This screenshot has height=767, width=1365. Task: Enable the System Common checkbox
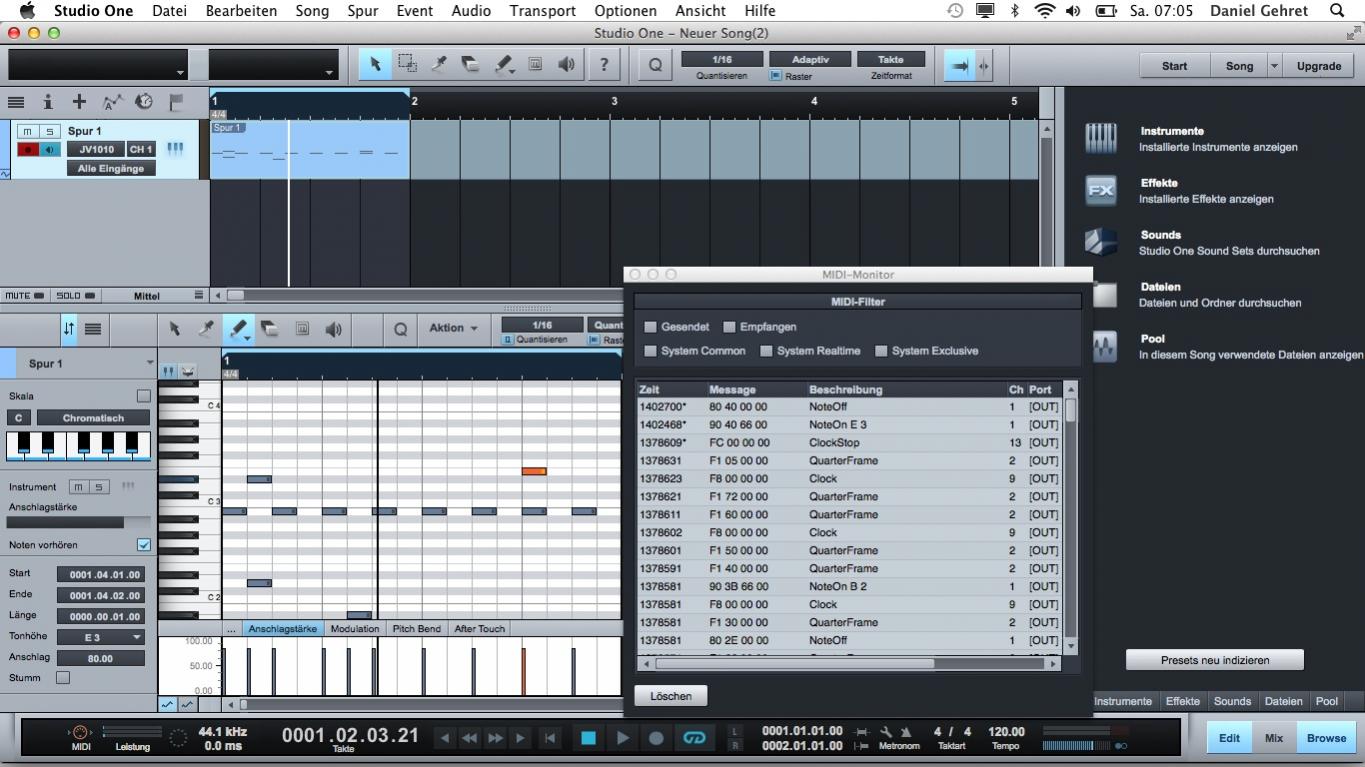coord(650,351)
